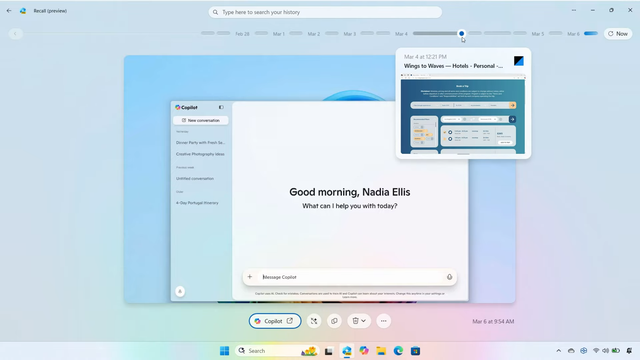This screenshot has height=360, width=640.
Task: Toggle the Copilot sidebar panel icon
Action: pos(221,107)
